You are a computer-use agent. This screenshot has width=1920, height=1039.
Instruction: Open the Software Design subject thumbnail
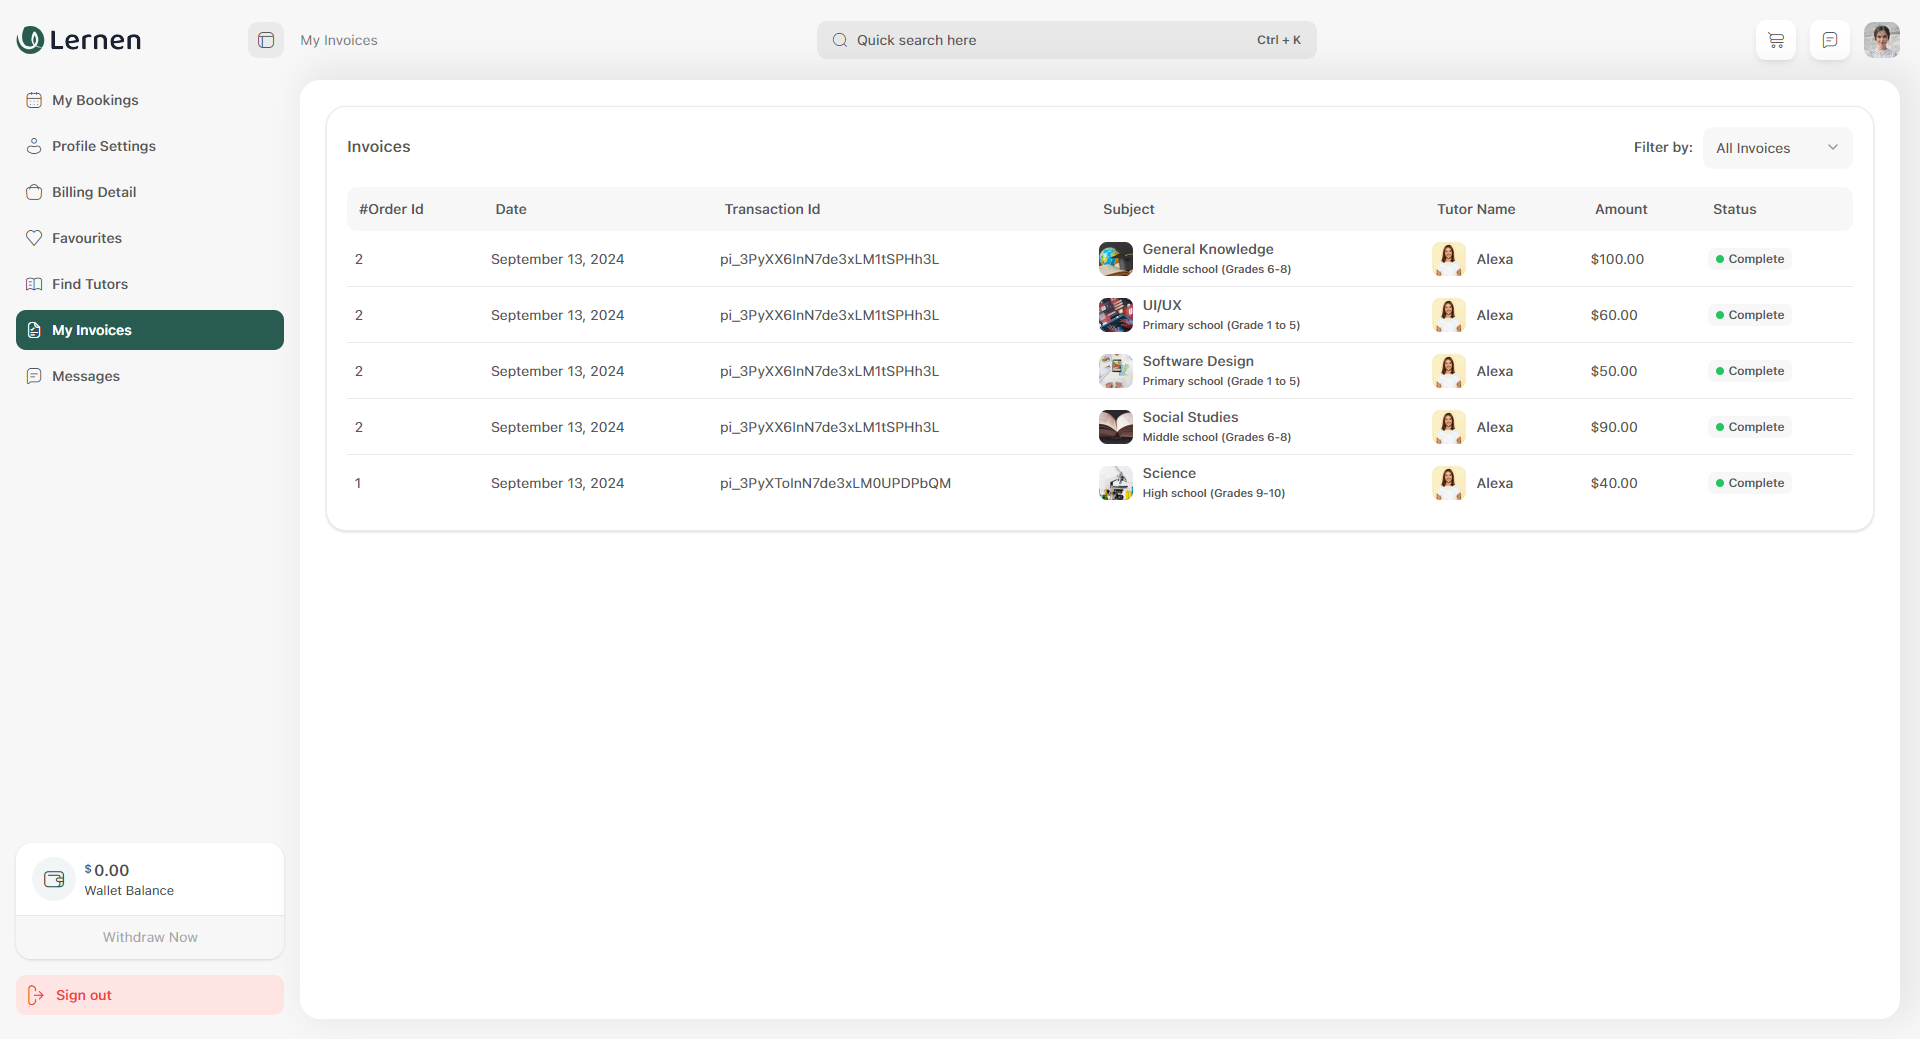point(1114,370)
